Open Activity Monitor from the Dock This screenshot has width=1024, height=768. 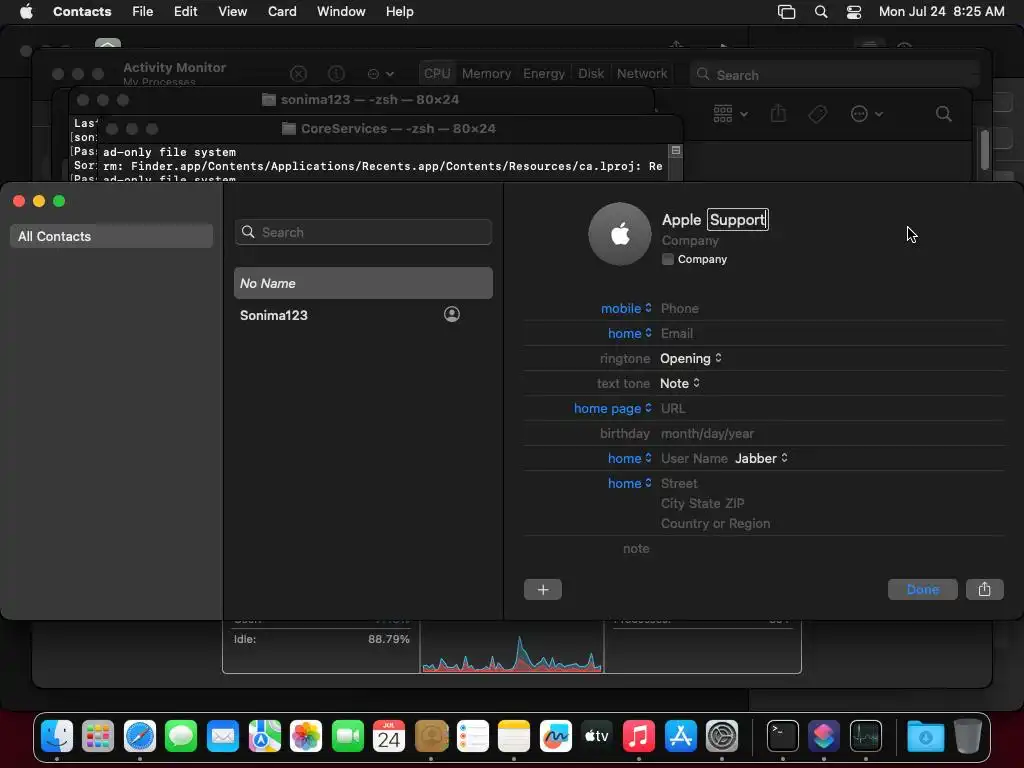866,737
